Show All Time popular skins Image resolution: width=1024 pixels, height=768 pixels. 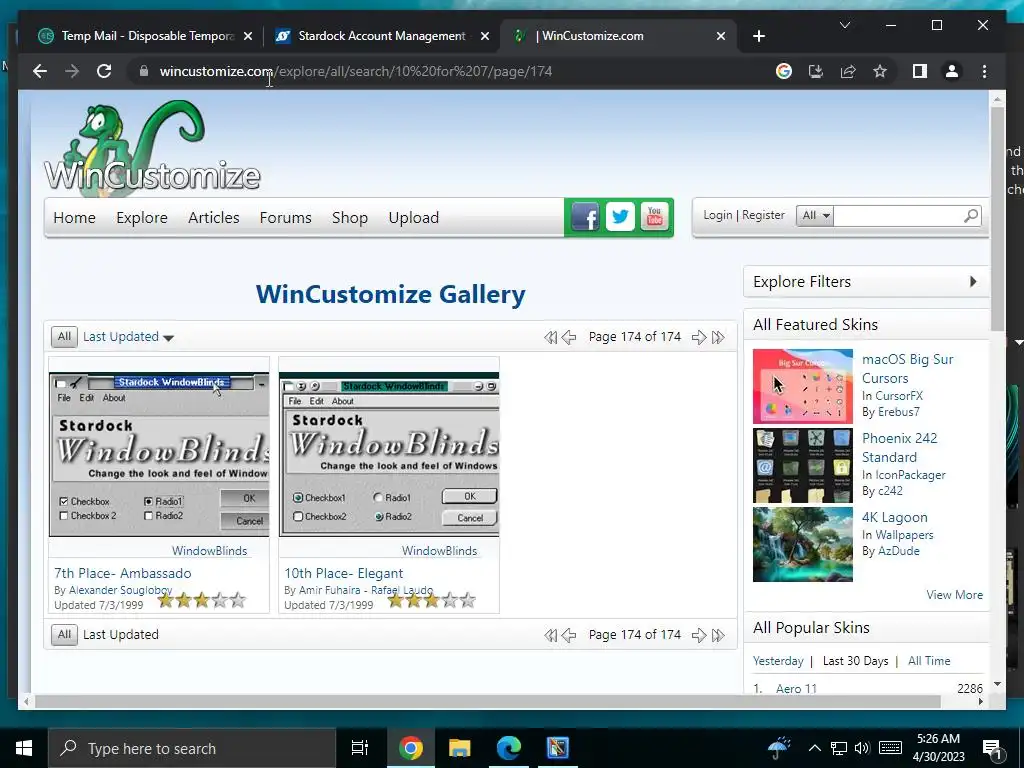(929, 661)
